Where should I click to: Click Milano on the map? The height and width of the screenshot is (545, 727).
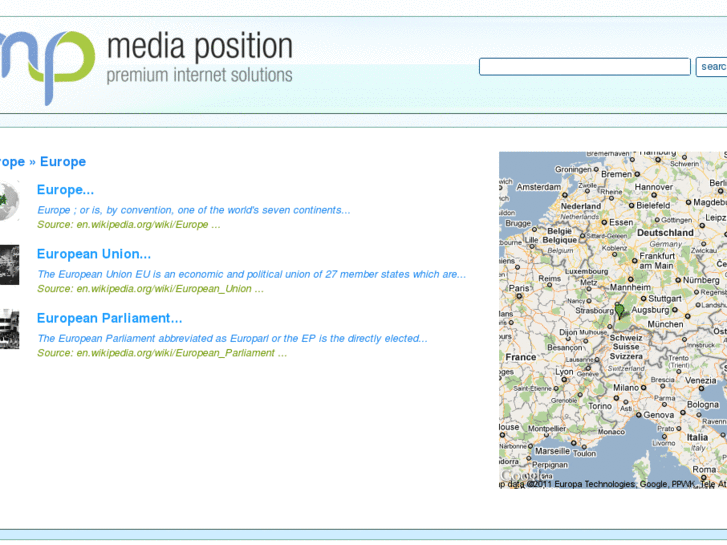pyautogui.click(x=626, y=387)
